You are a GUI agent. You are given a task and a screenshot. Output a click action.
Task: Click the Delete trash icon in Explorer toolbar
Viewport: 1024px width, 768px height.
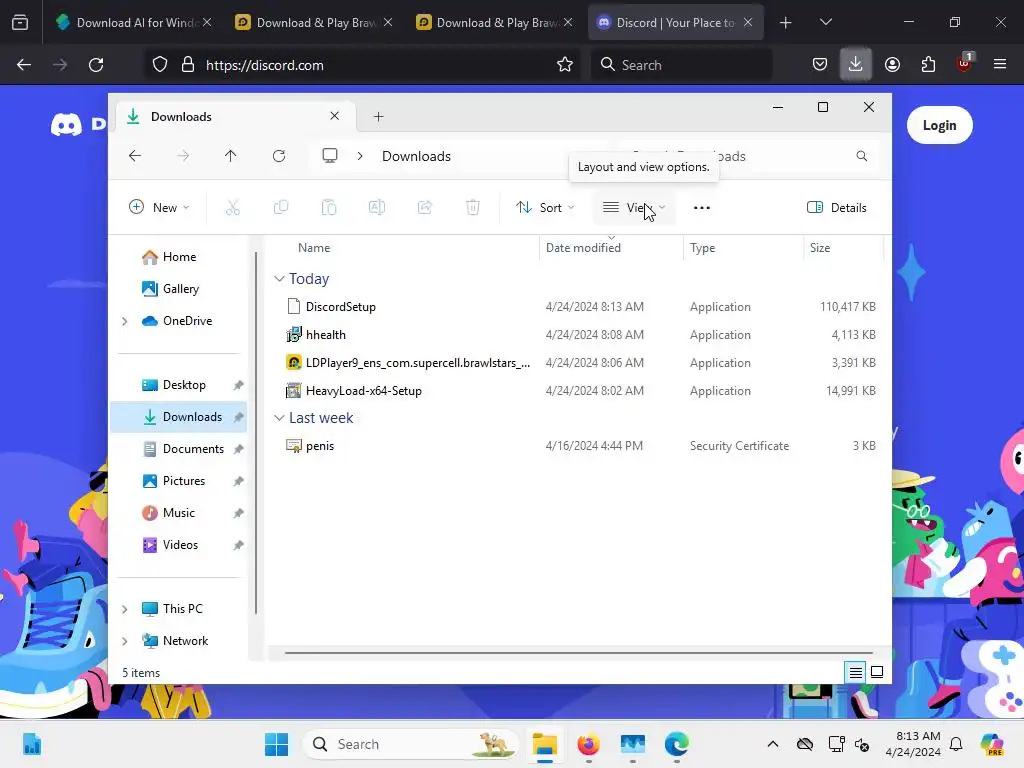pyautogui.click(x=473, y=208)
